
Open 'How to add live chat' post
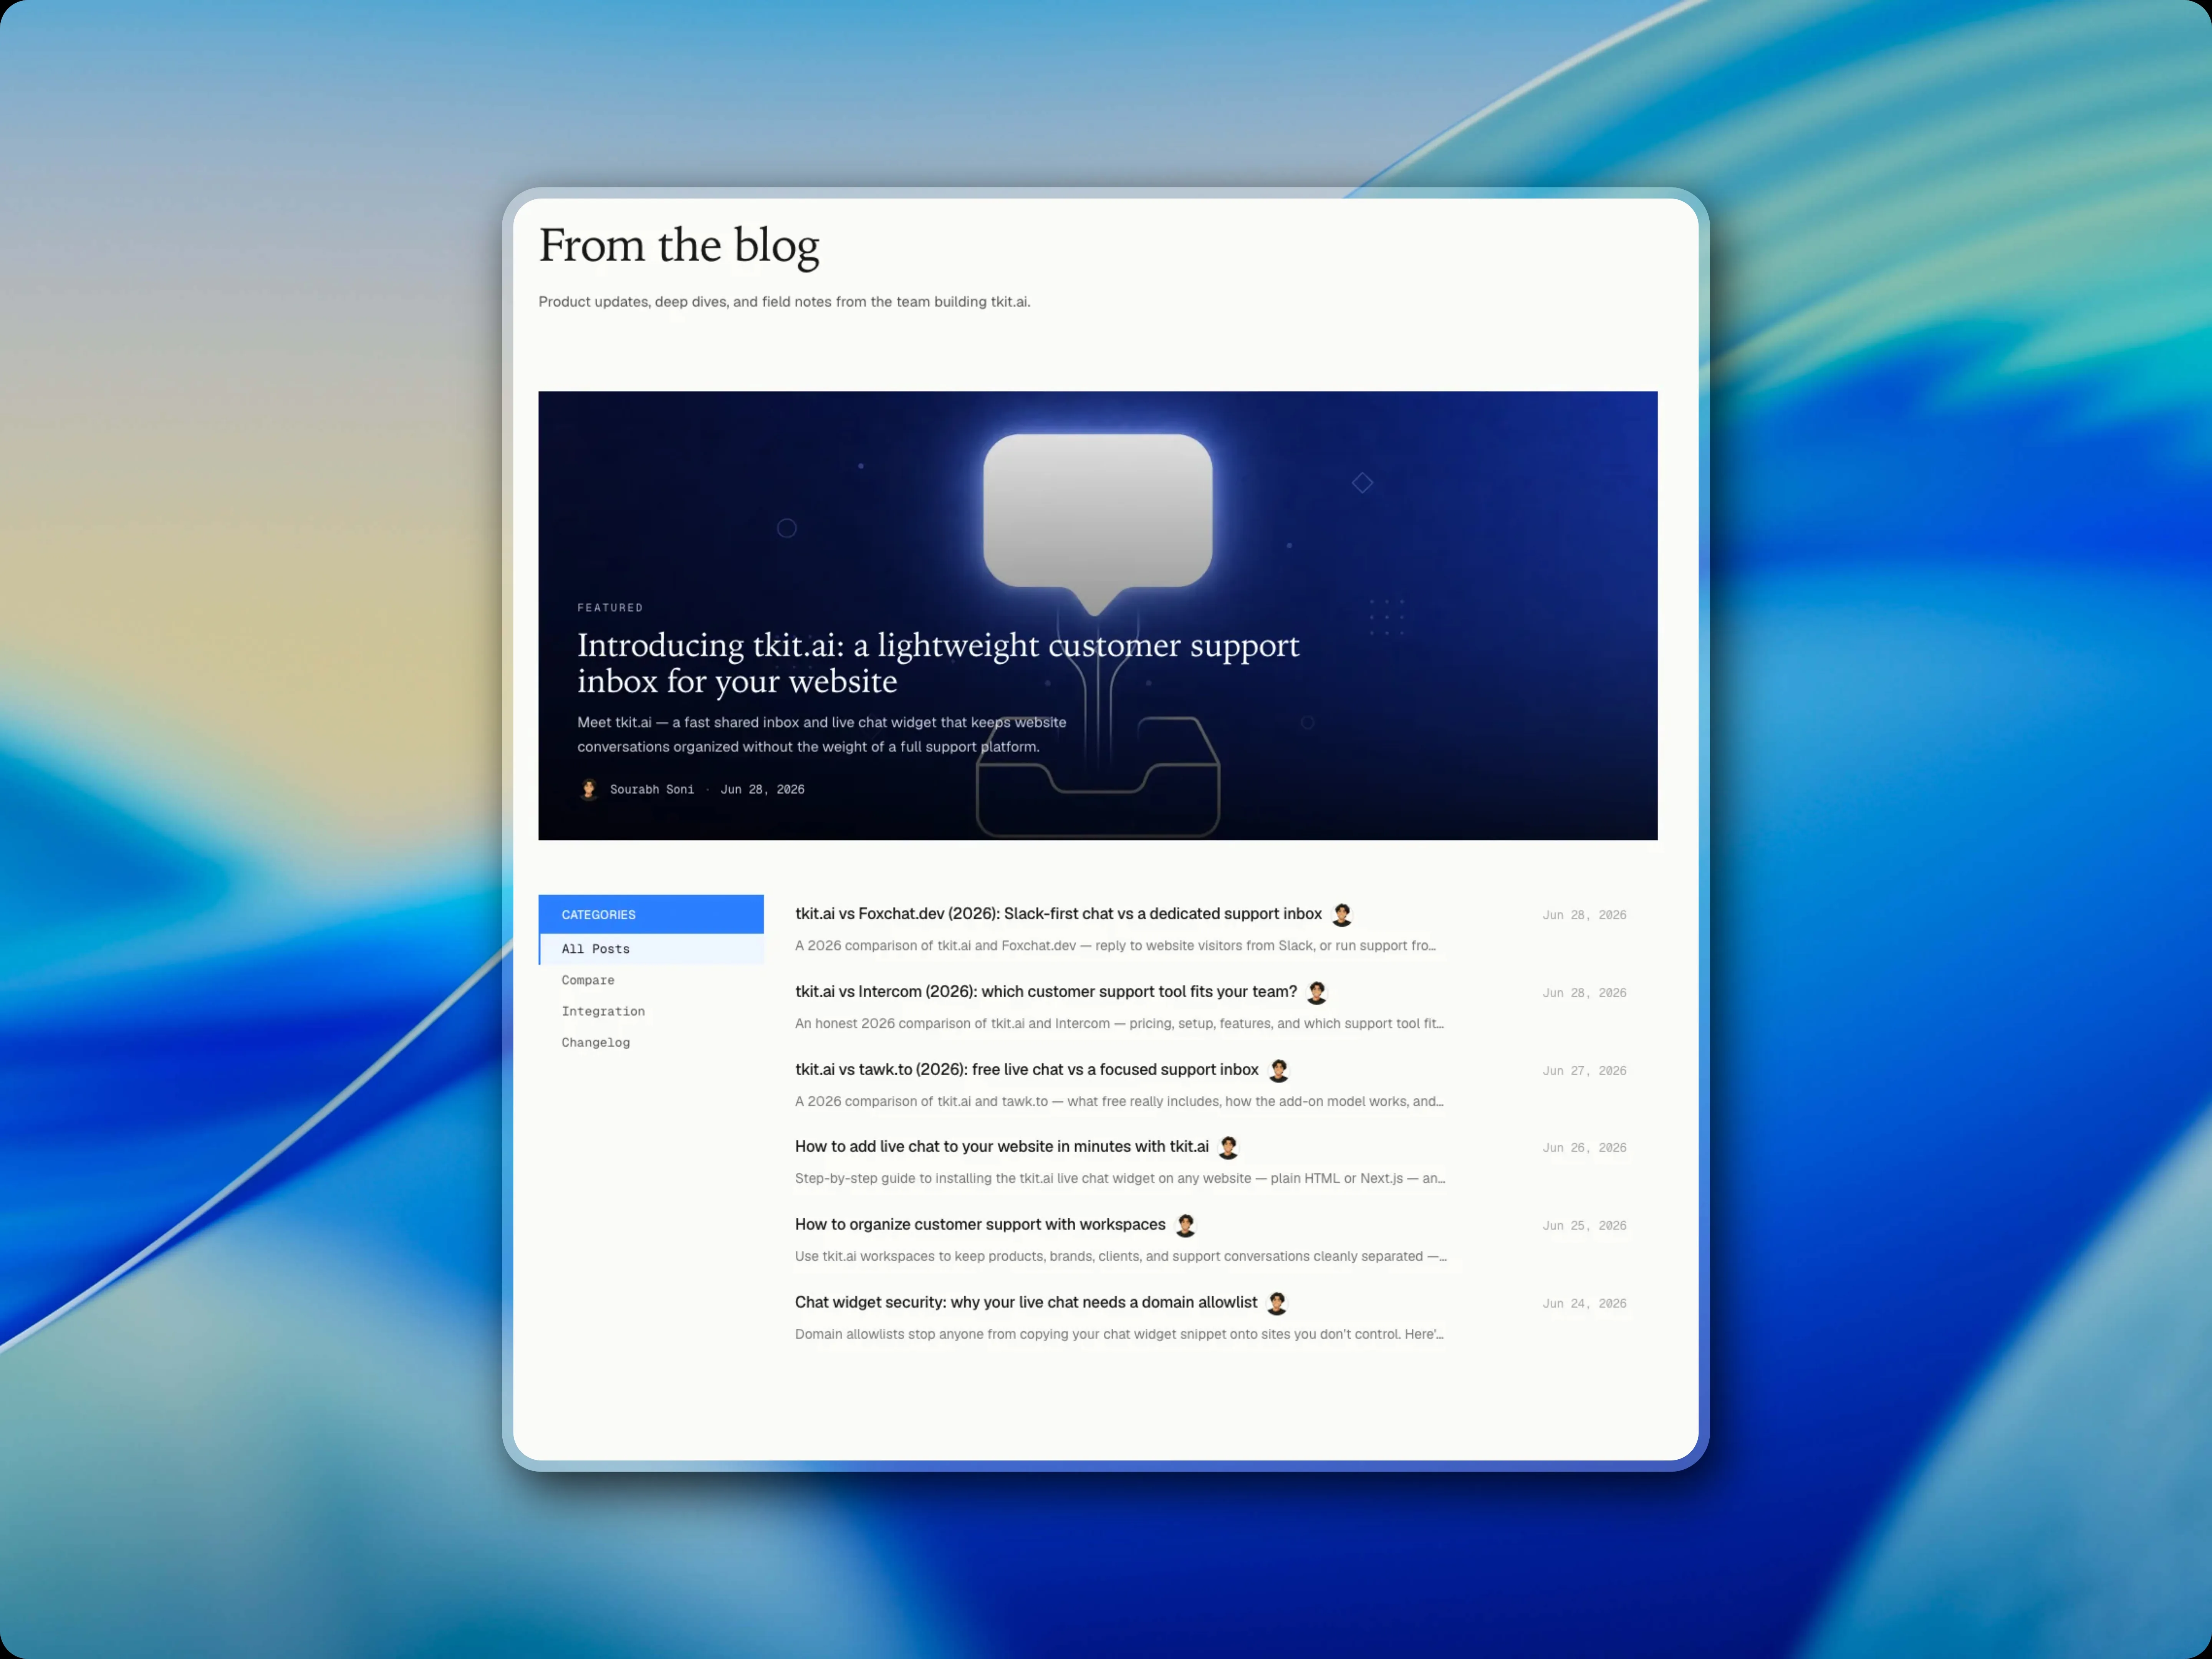coord(1002,1147)
